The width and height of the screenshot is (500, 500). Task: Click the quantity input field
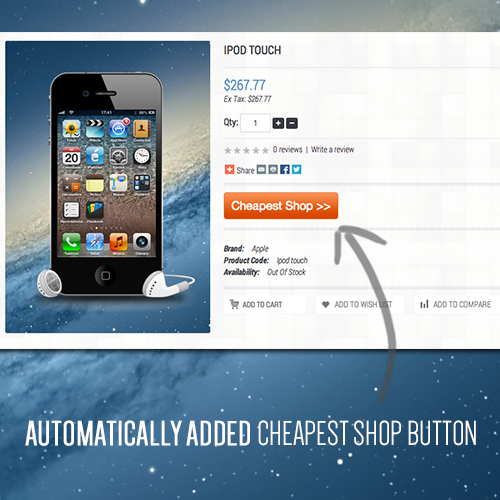[x=255, y=123]
